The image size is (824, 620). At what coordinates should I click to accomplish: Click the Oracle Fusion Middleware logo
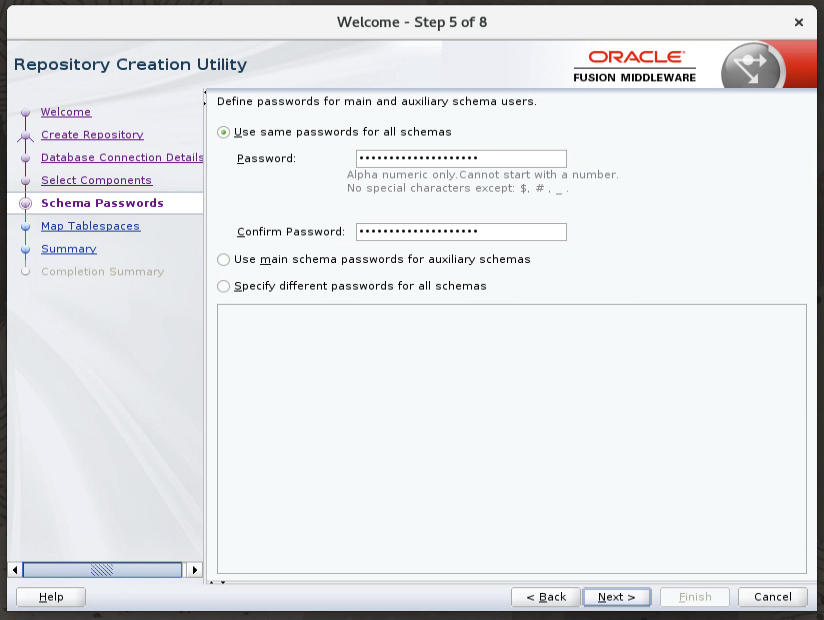coord(634,66)
